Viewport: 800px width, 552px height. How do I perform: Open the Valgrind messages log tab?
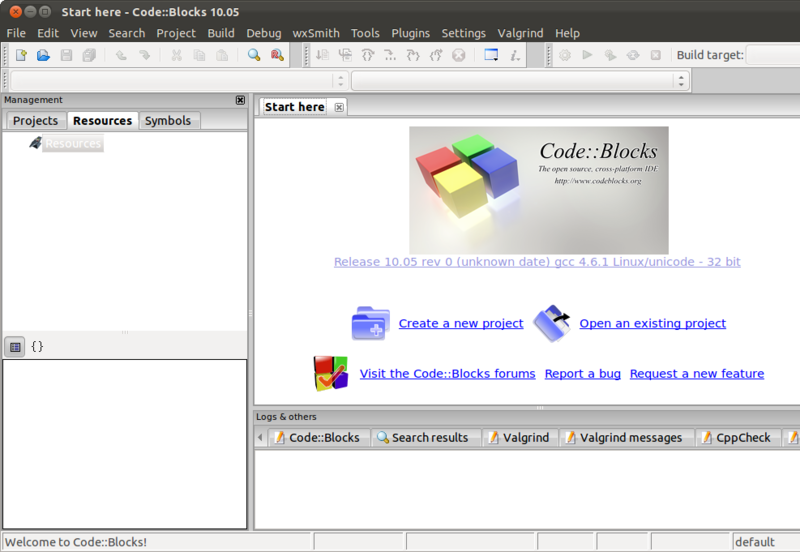point(626,438)
